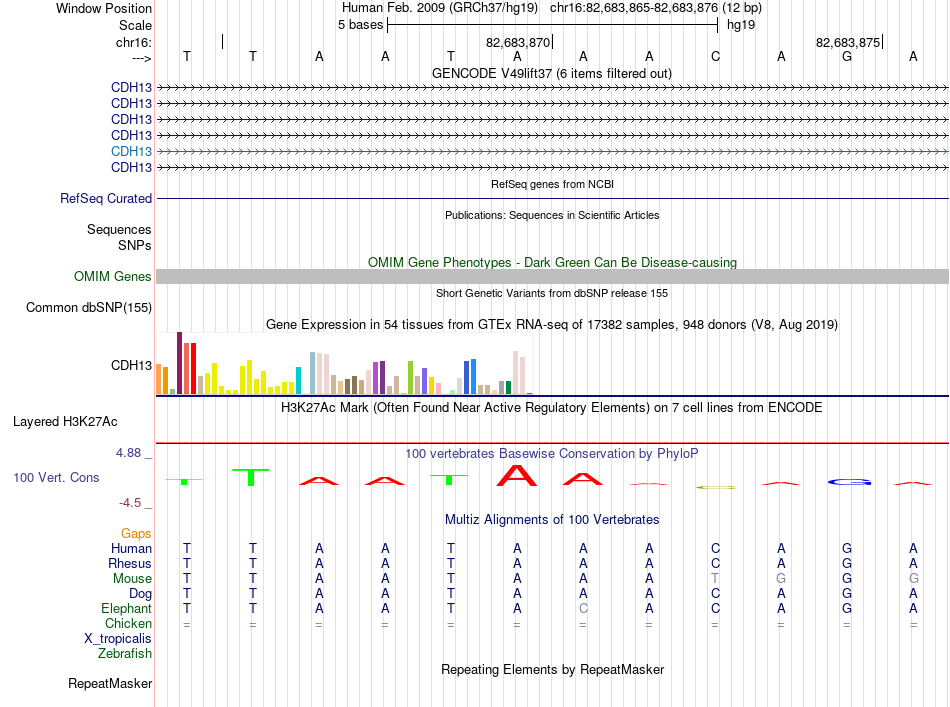Click the olive C conservation logo letter
Image resolution: width=950 pixels, height=707 pixels.
716,487
